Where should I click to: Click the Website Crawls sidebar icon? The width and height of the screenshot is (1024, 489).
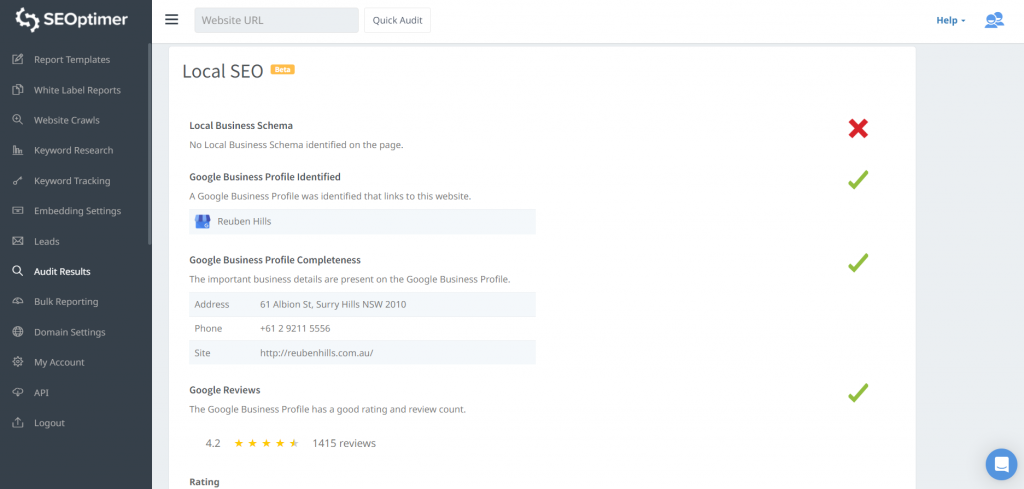pyautogui.click(x=18, y=120)
